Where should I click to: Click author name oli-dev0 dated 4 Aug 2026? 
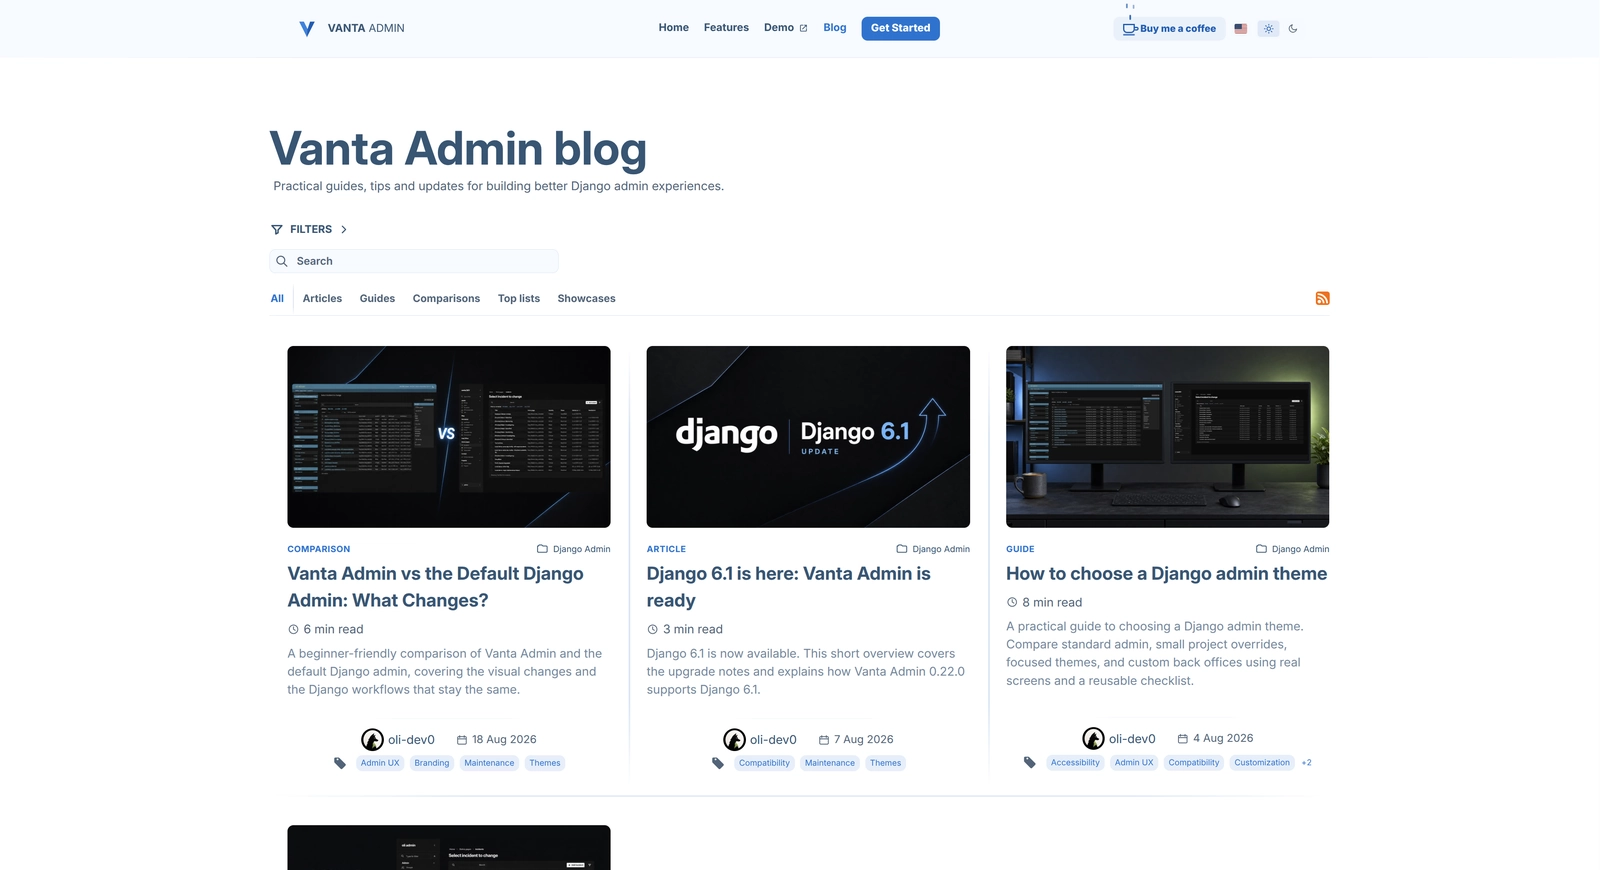(x=1132, y=739)
